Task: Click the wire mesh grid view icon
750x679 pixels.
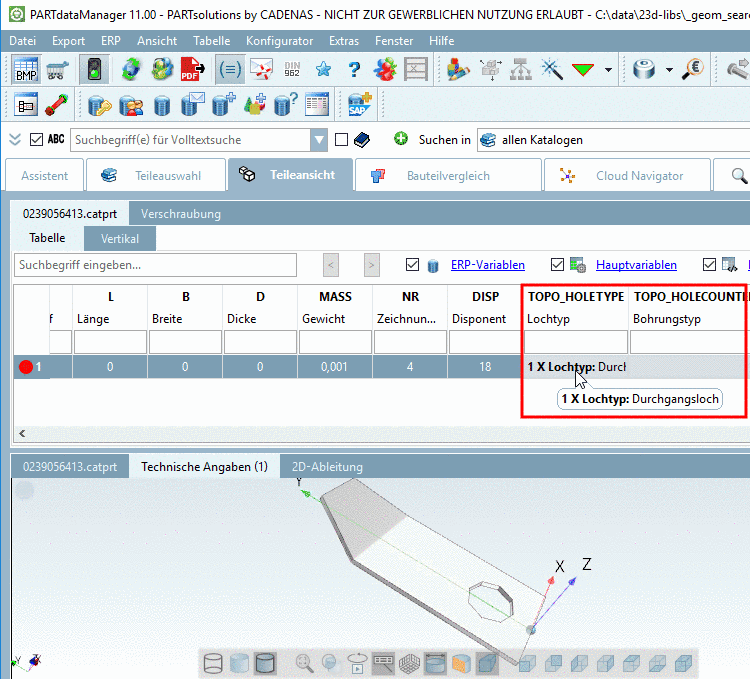Action: pos(409,663)
